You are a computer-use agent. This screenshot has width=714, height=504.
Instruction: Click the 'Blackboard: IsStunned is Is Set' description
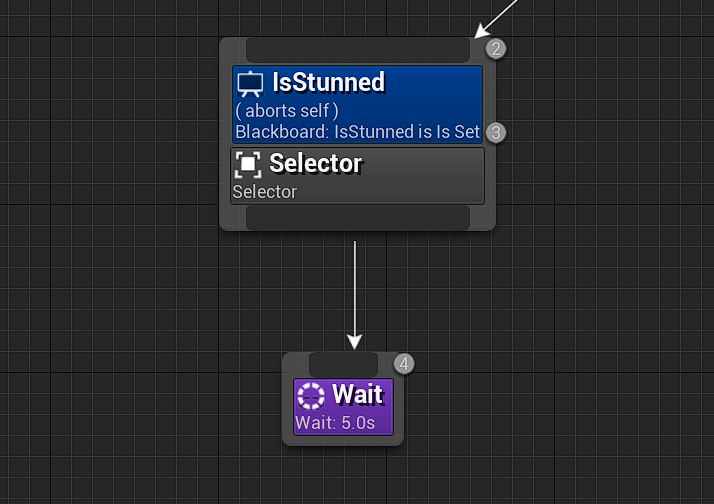coord(357,132)
